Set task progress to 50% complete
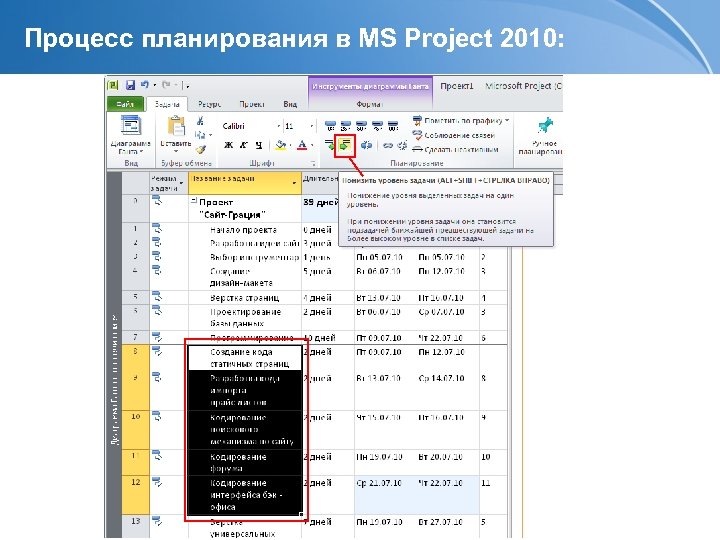Screen dimensions: 720x540 [361, 125]
